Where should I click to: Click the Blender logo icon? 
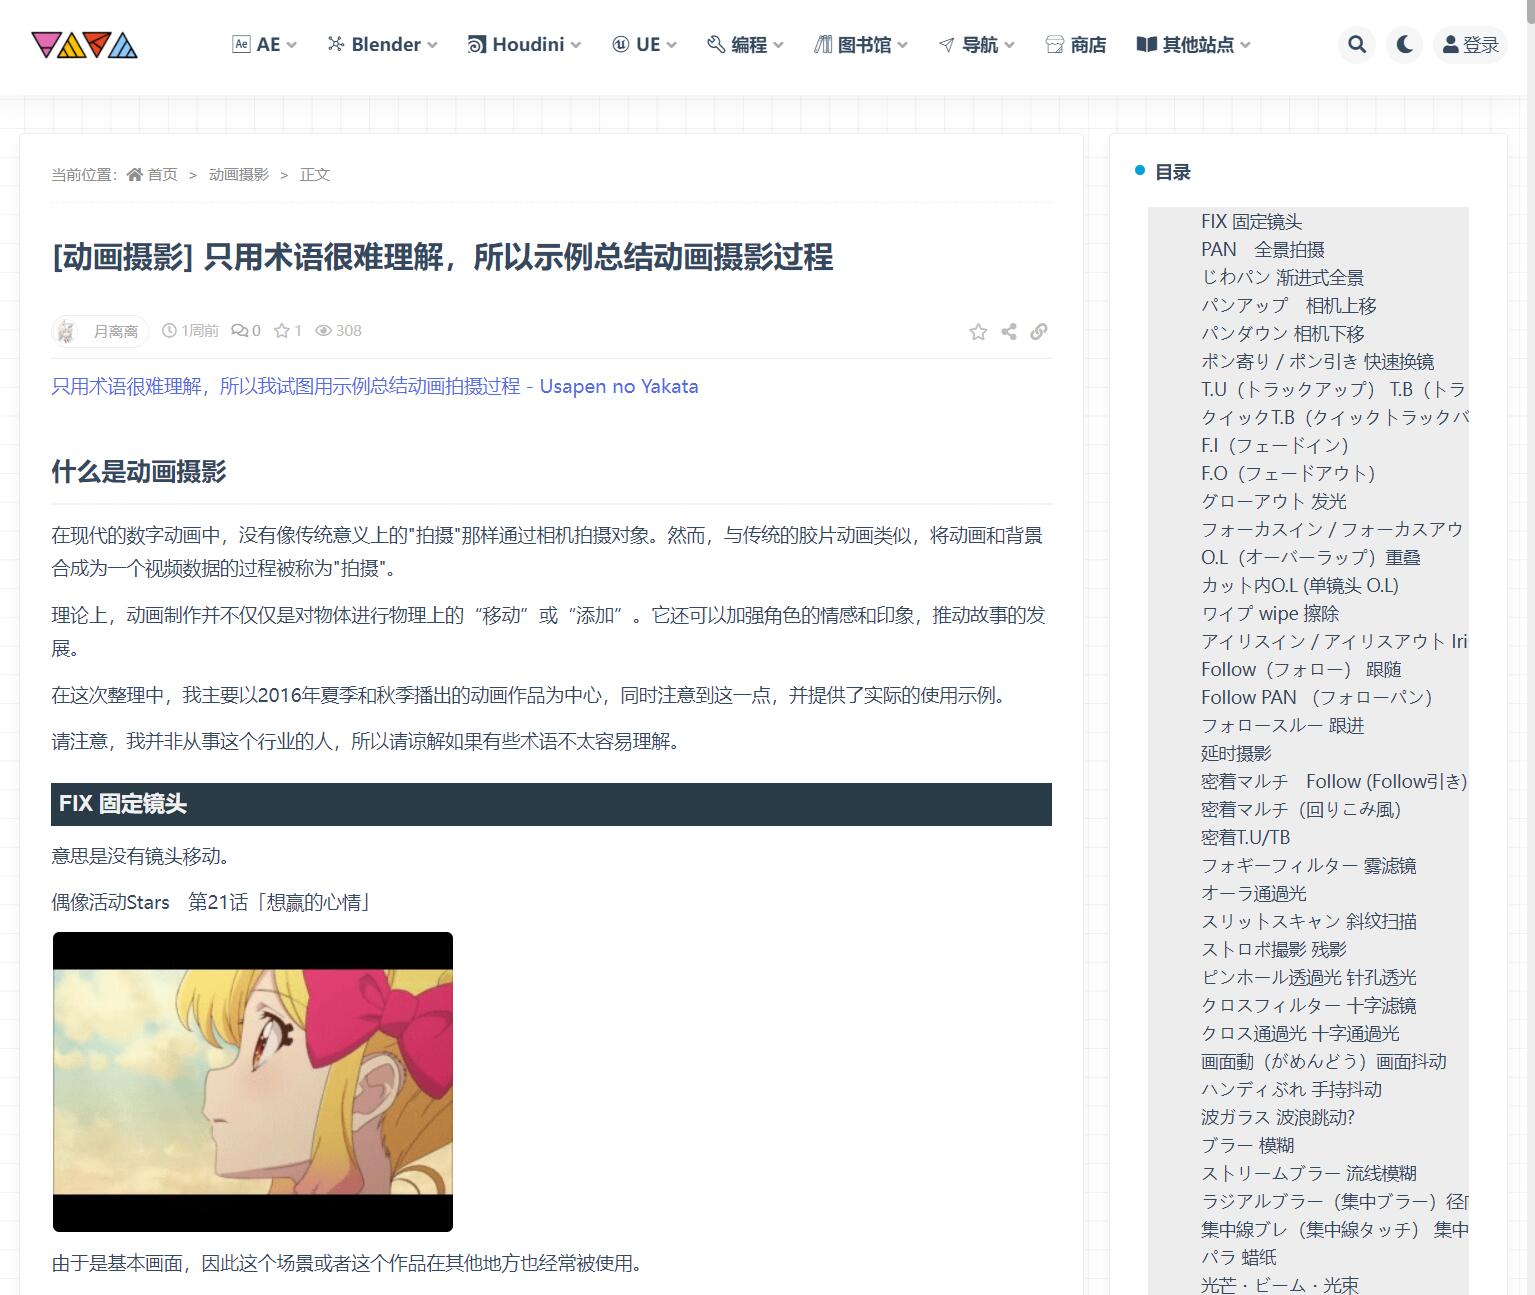[x=336, y=44]
